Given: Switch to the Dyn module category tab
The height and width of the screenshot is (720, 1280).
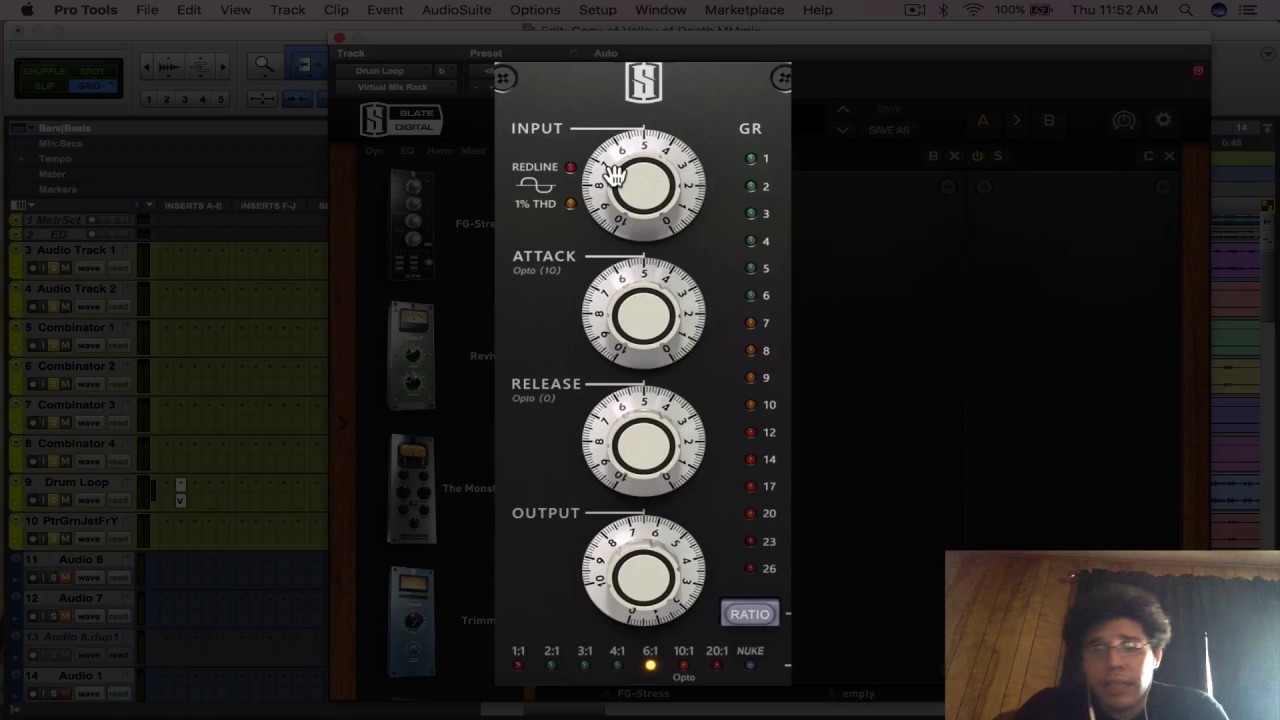Looking at the screenshot, I should [x=375, y=151].
